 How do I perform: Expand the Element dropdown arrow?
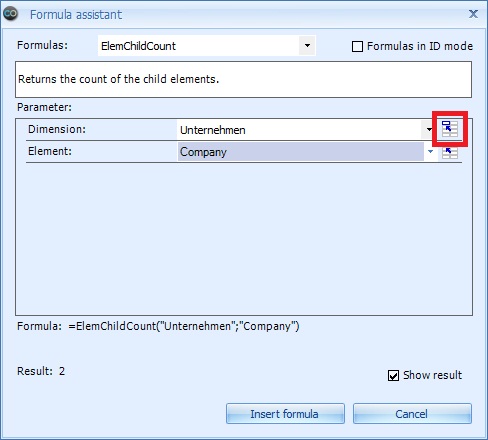click(430, 152)
